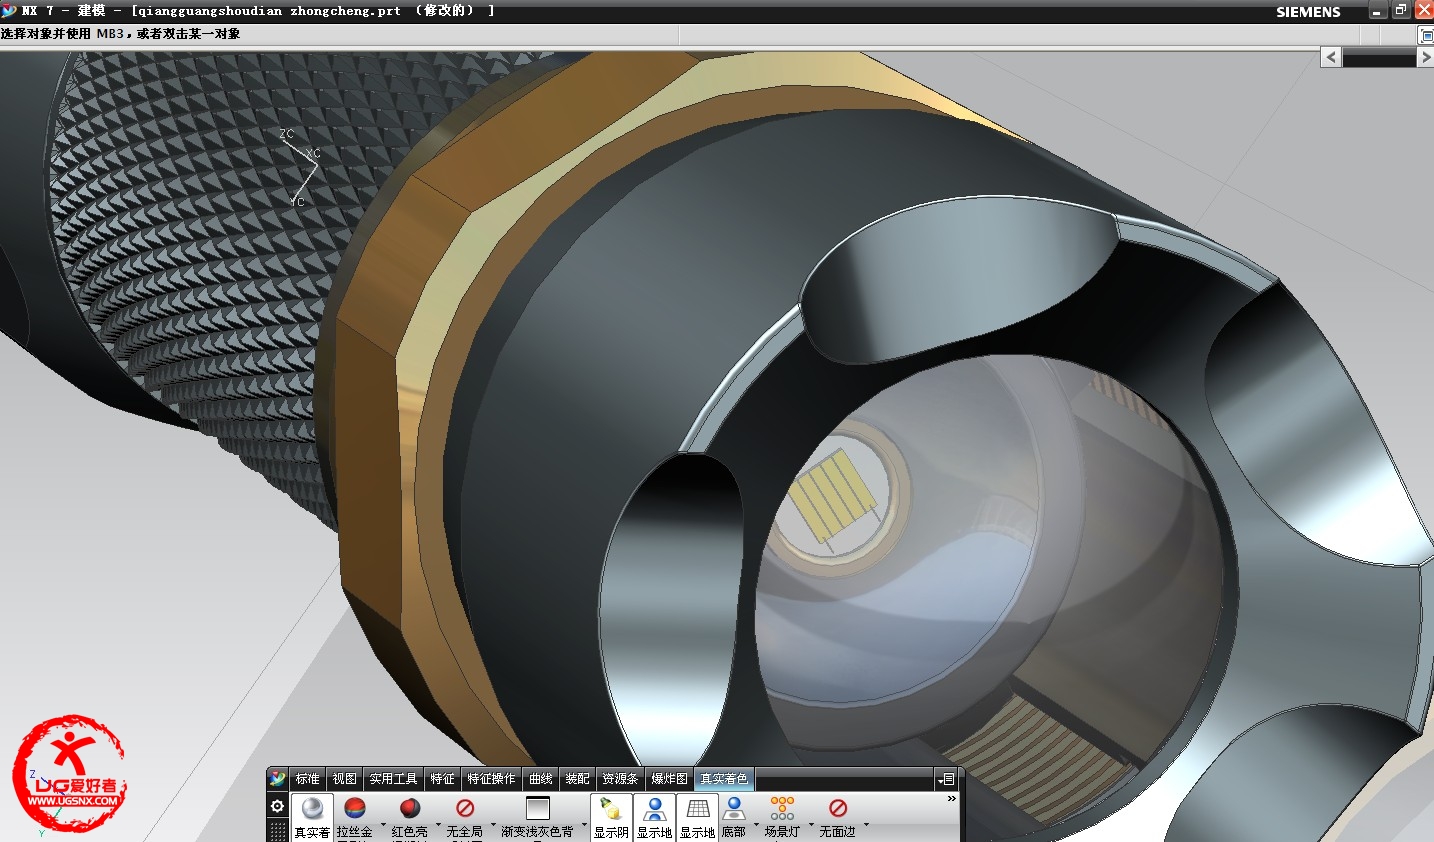1434x842 pixels.
Task: Click the left scroll arrow near top right
Action: pos(1331,57)
